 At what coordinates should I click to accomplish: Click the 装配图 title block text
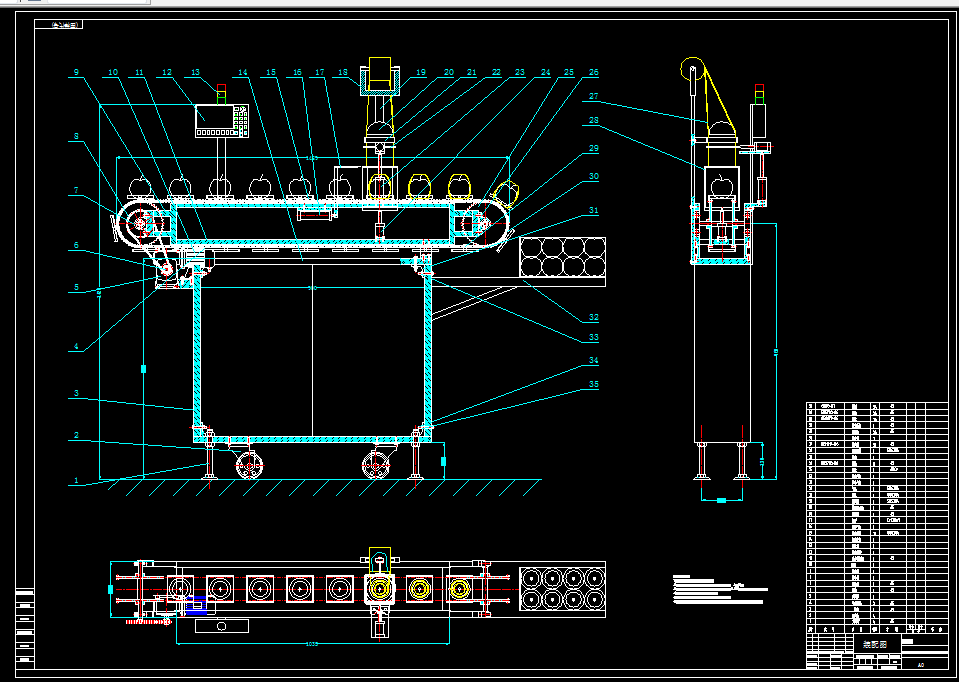876,644
